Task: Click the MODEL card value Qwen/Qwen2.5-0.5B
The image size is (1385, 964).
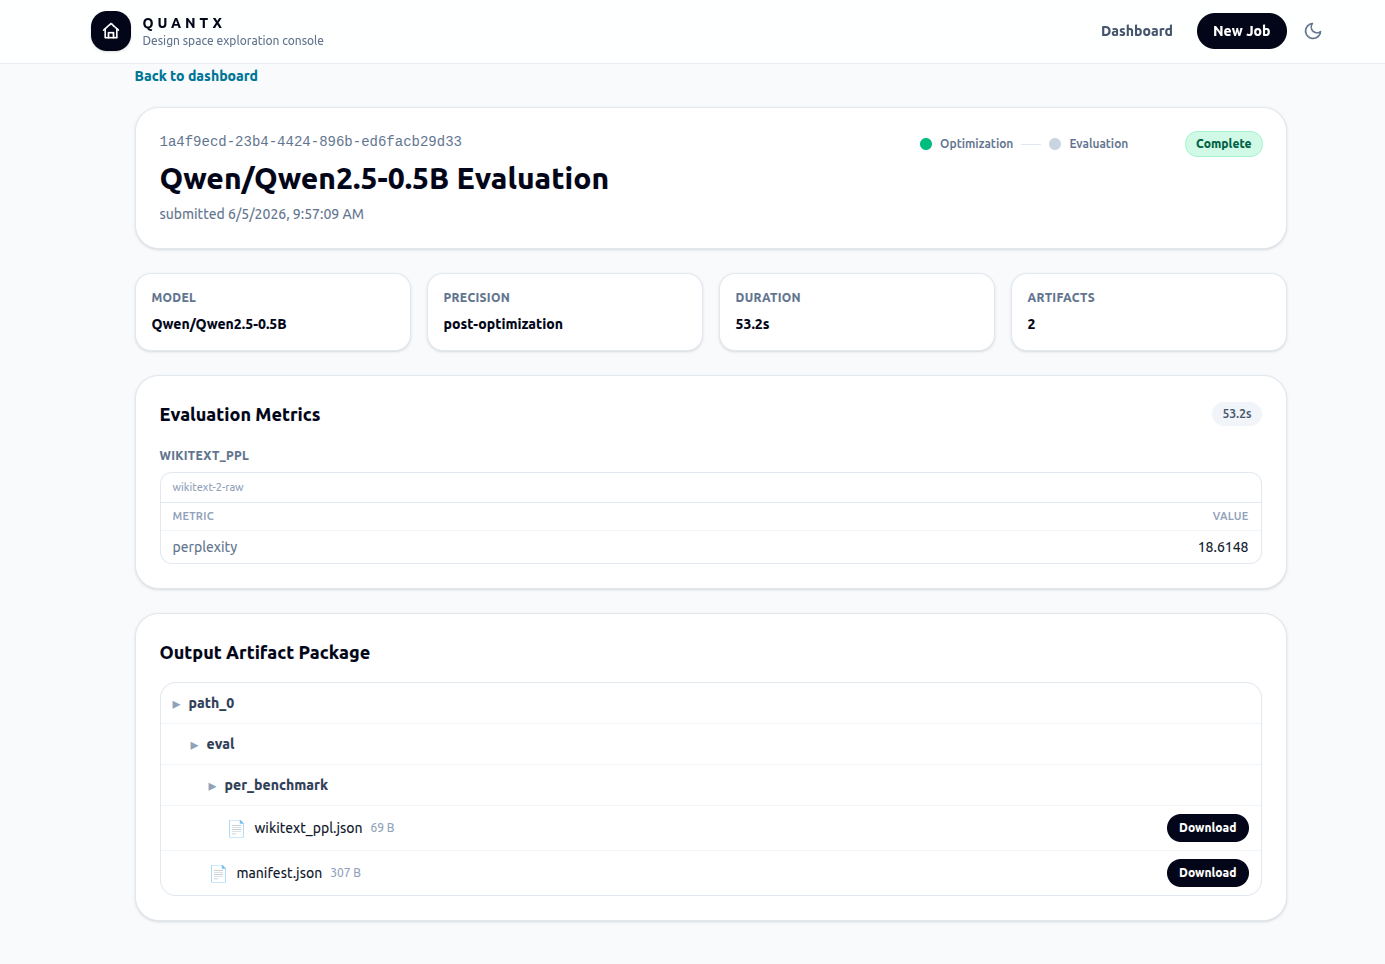Action: pos(219,324)
